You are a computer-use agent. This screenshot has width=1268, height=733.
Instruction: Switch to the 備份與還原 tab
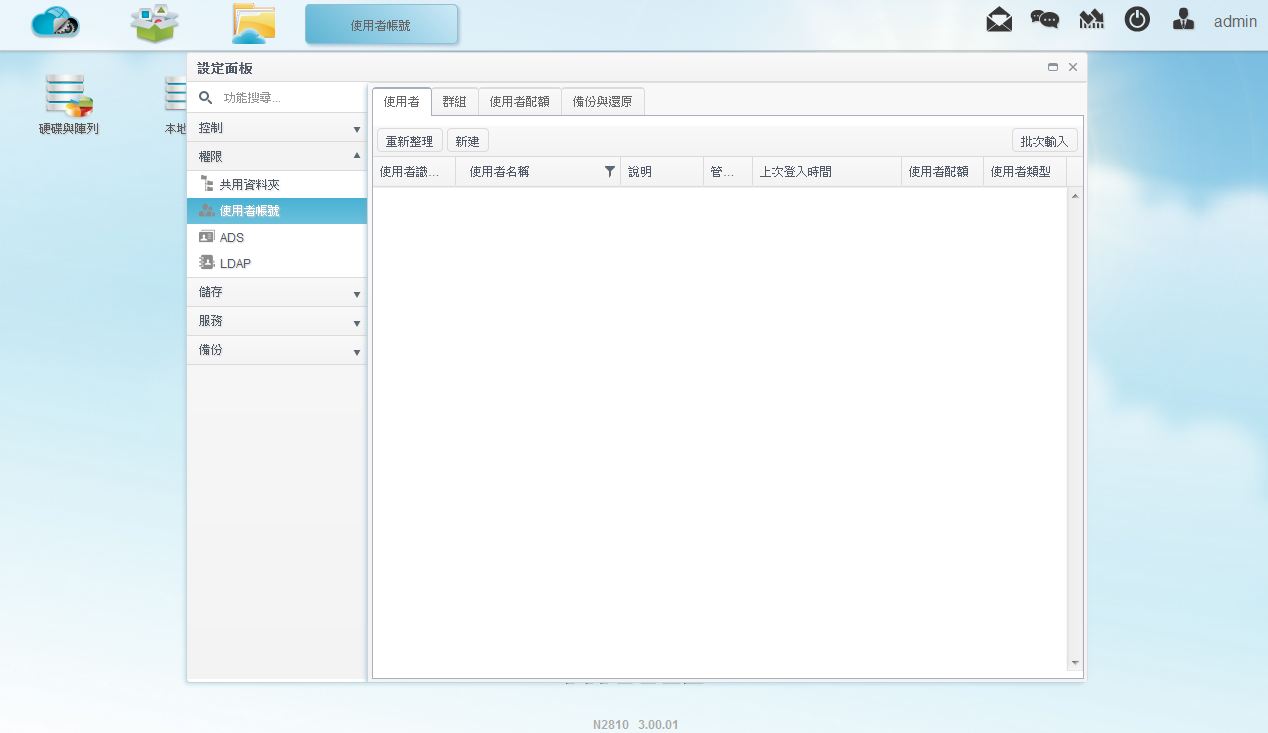(603, 102)
